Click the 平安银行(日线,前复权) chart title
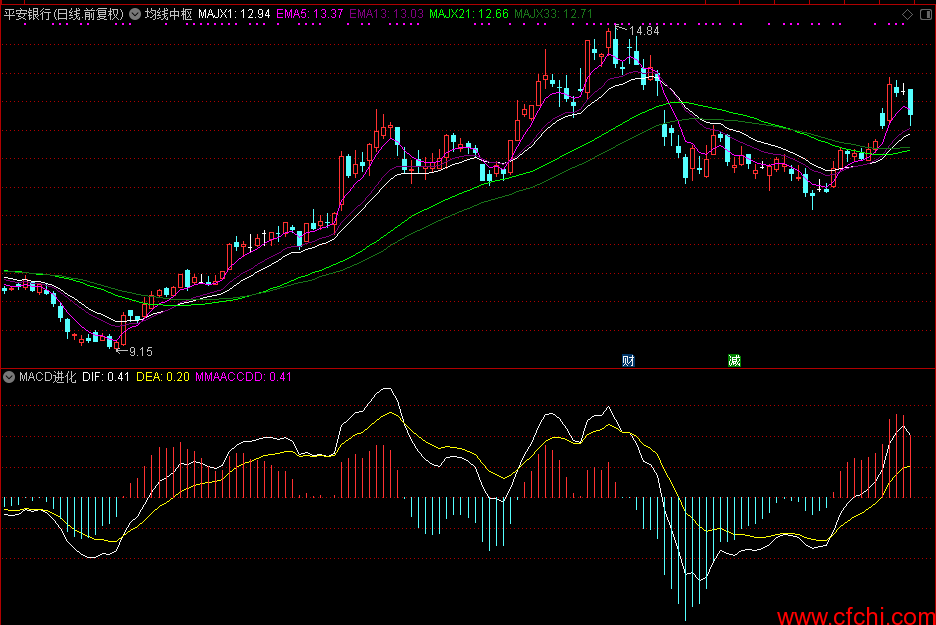This screenshot has width=936, height=625. point(63,14)
